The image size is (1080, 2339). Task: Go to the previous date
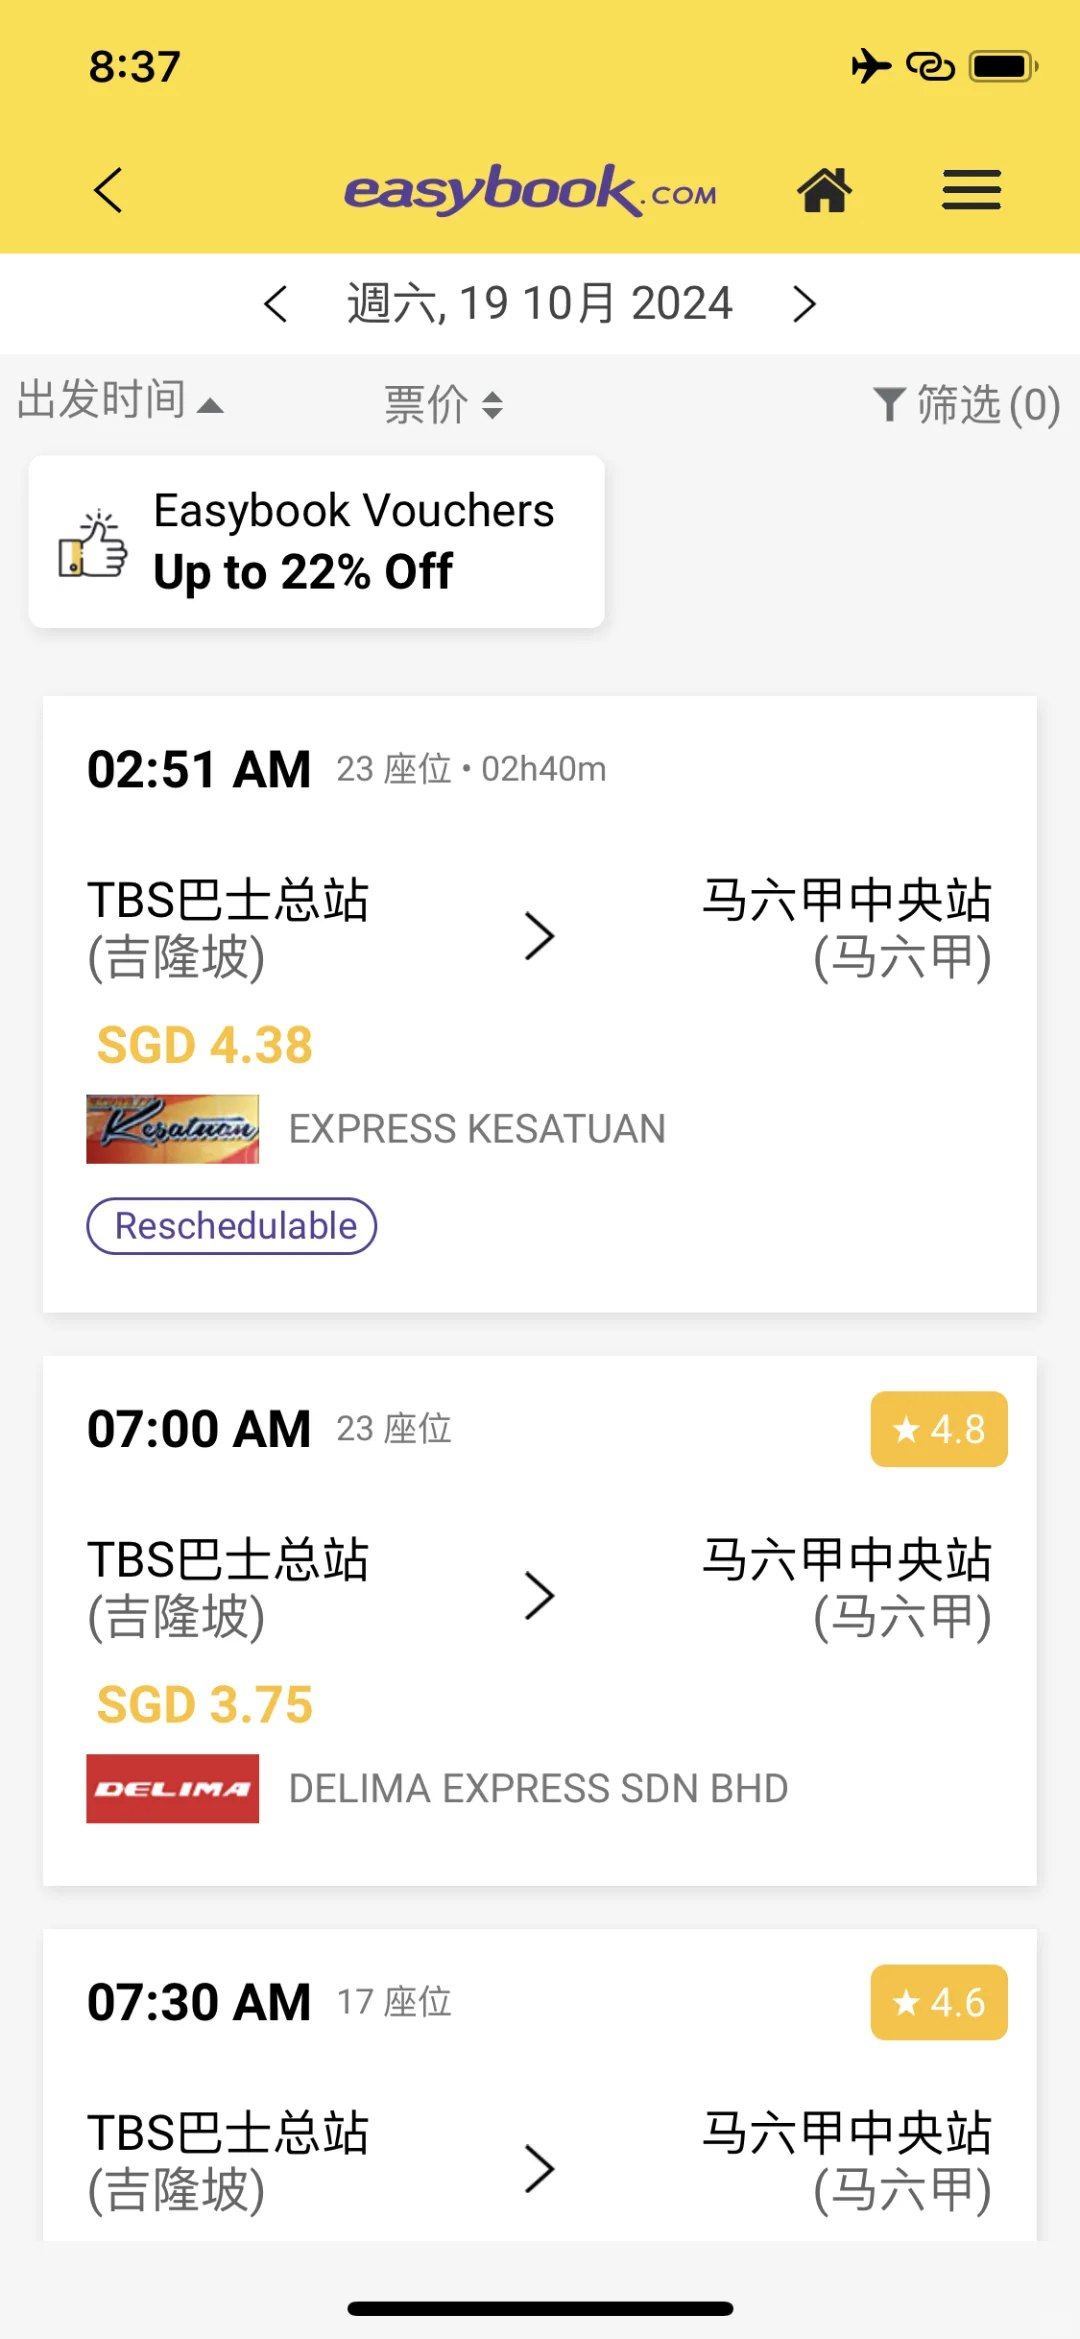[x=276, y=304]
